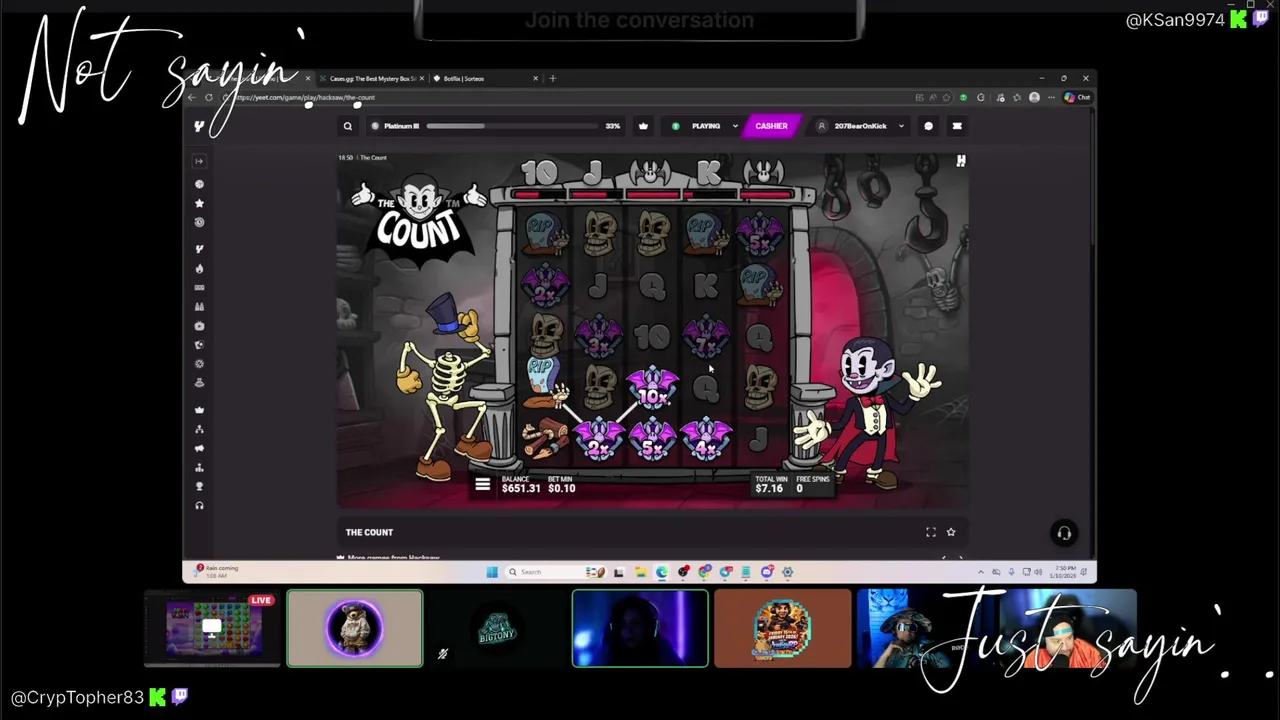The width and height of the screenshot is (1280, 720).
Task: Open a new browser tab
Action: (553, 78)
